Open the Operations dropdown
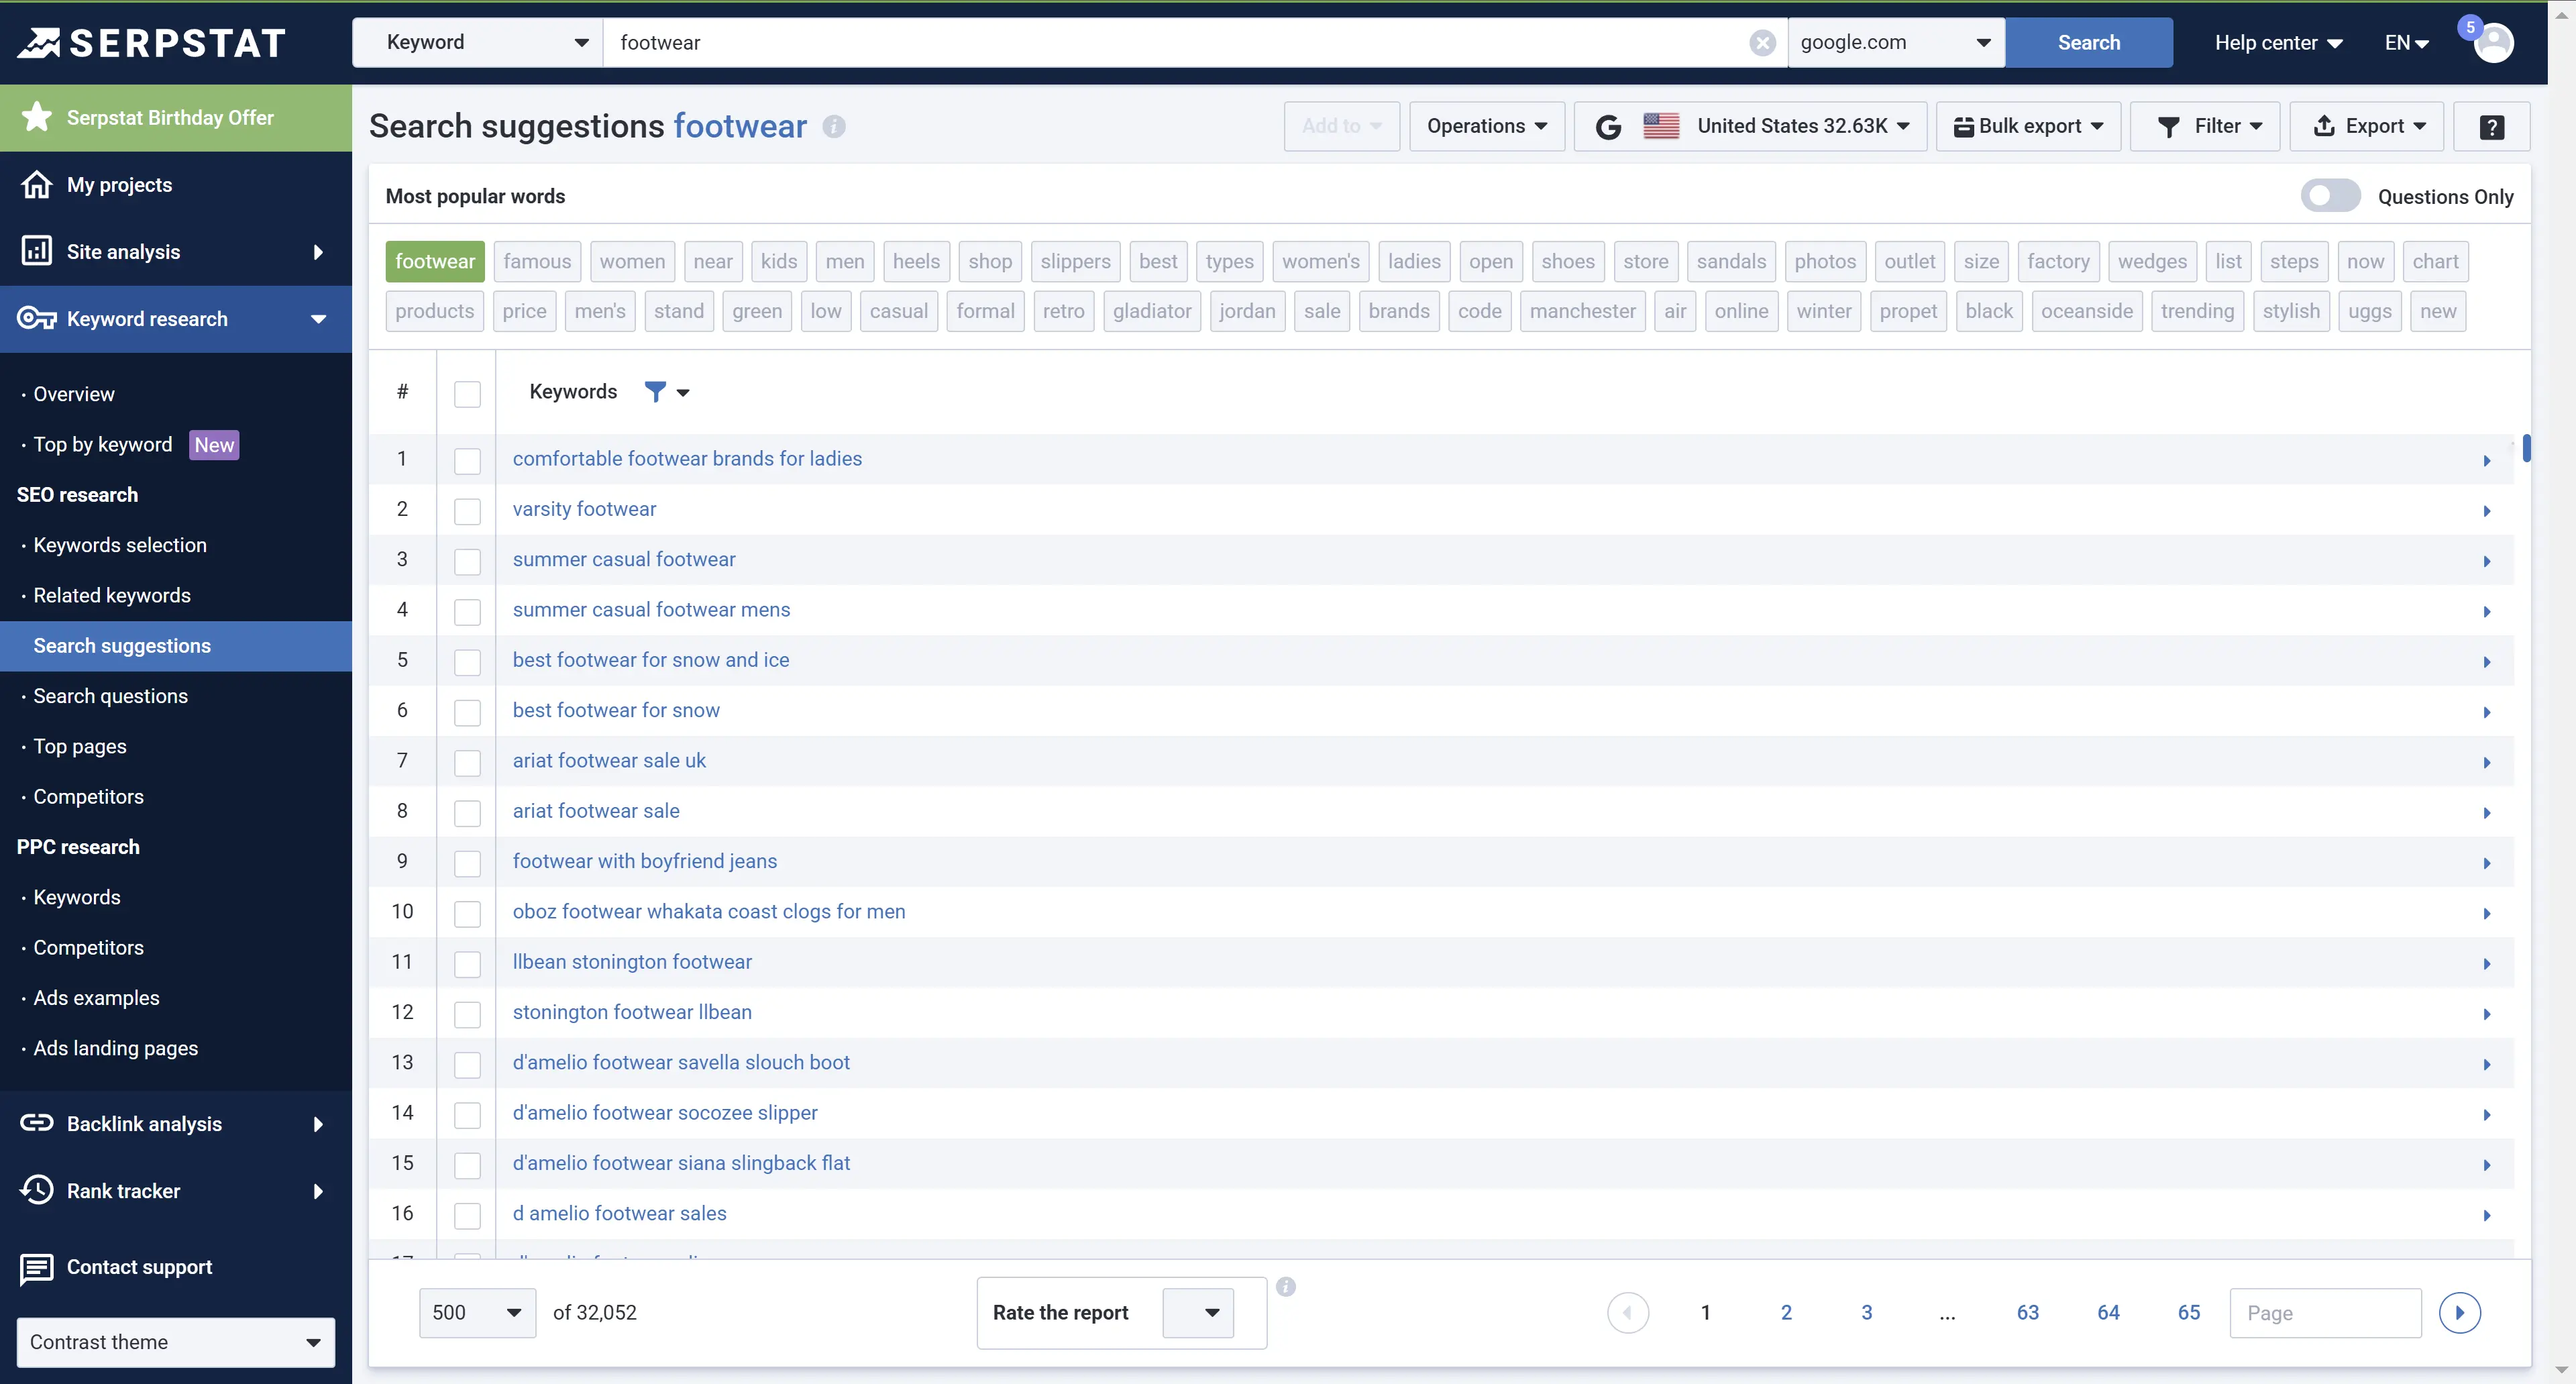 coord(1486,126)
